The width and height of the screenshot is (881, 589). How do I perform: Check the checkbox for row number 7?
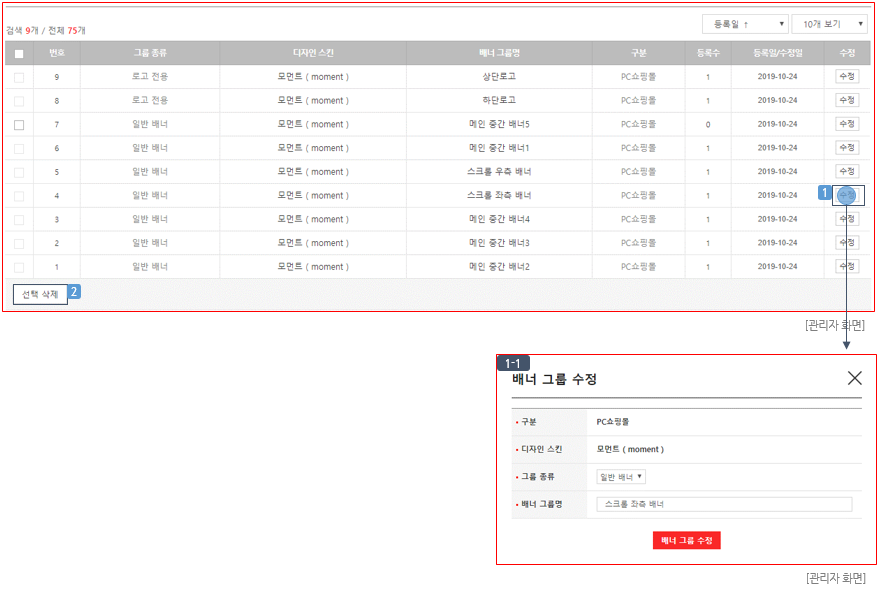point(19,125)
